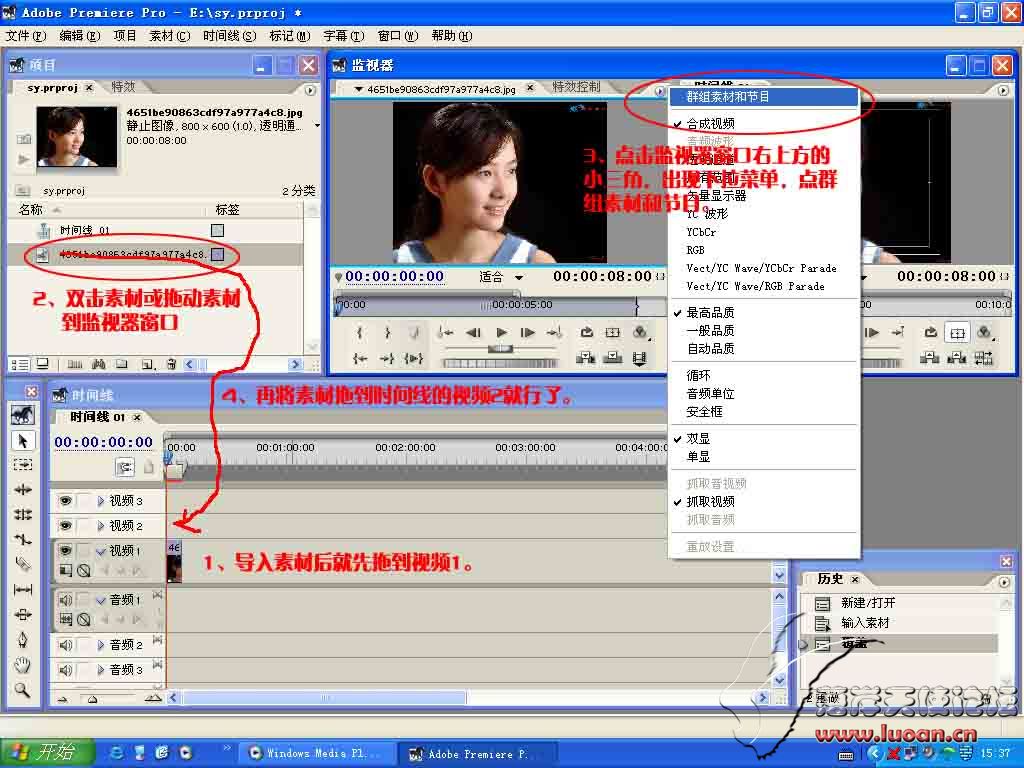Open the 文件 menu
Image resolution: width=1024 pixels, height=768 pixels.
tap(25, 36)
